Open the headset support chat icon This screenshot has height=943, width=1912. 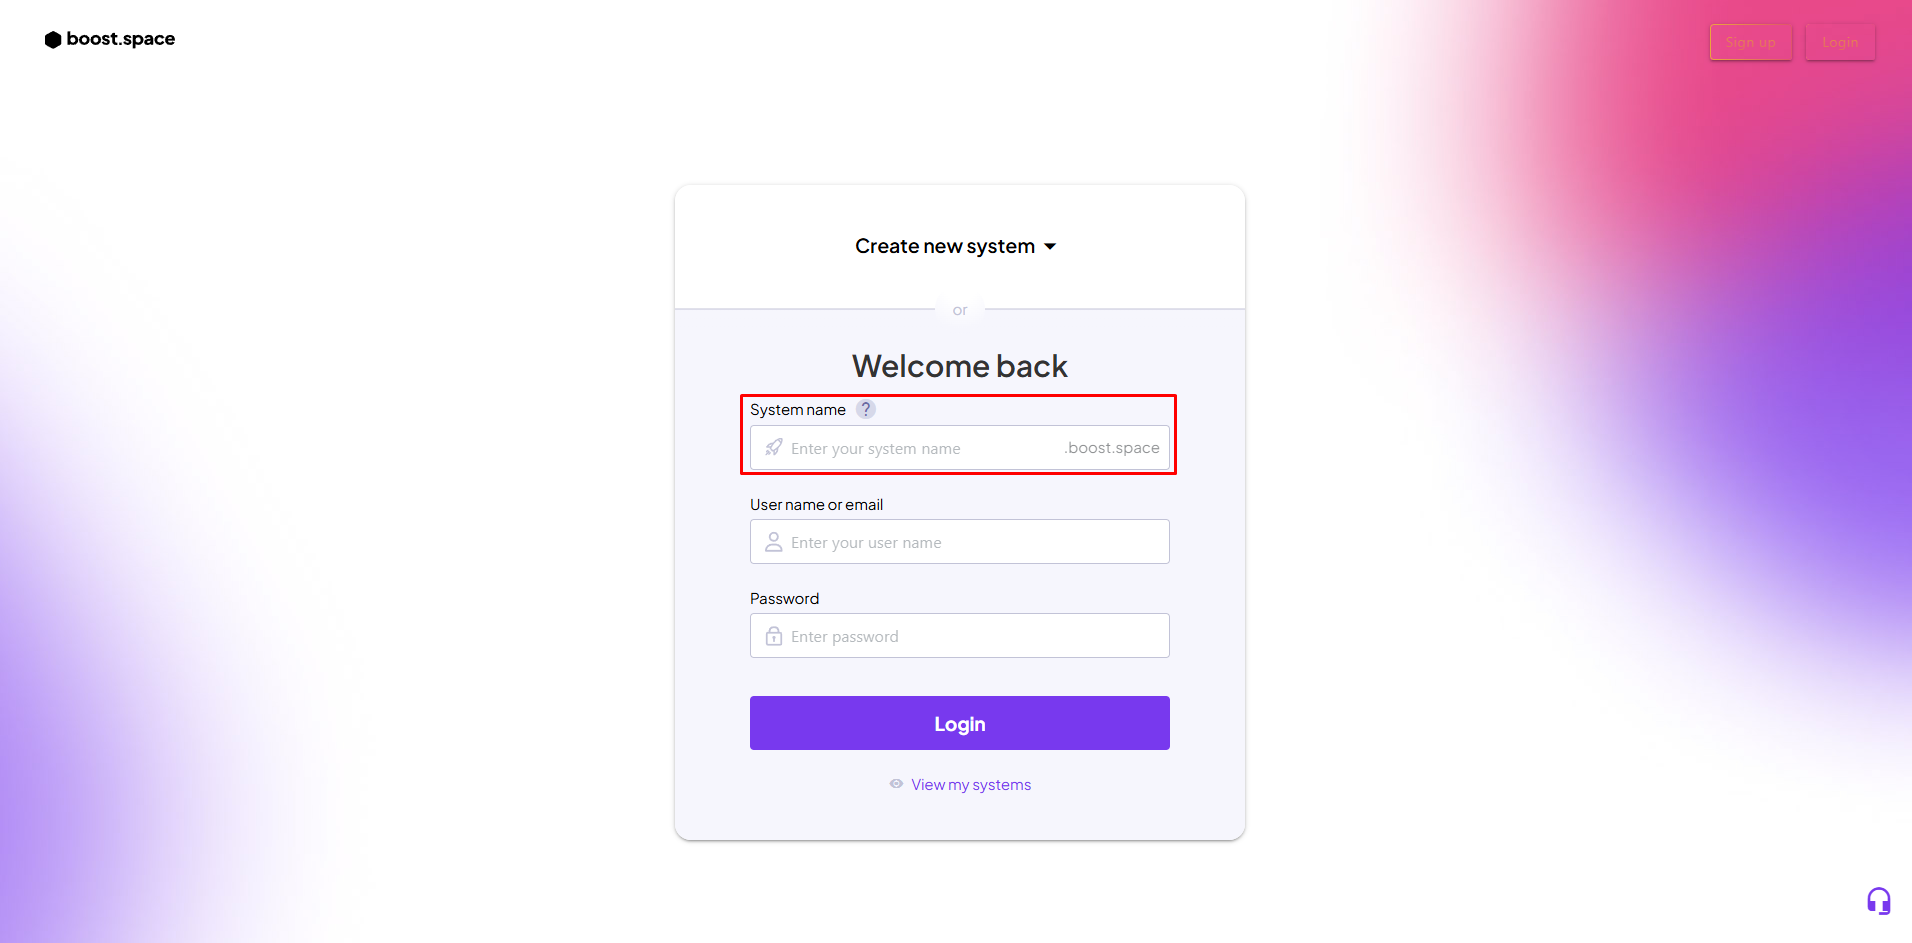tap(1878, 901)
